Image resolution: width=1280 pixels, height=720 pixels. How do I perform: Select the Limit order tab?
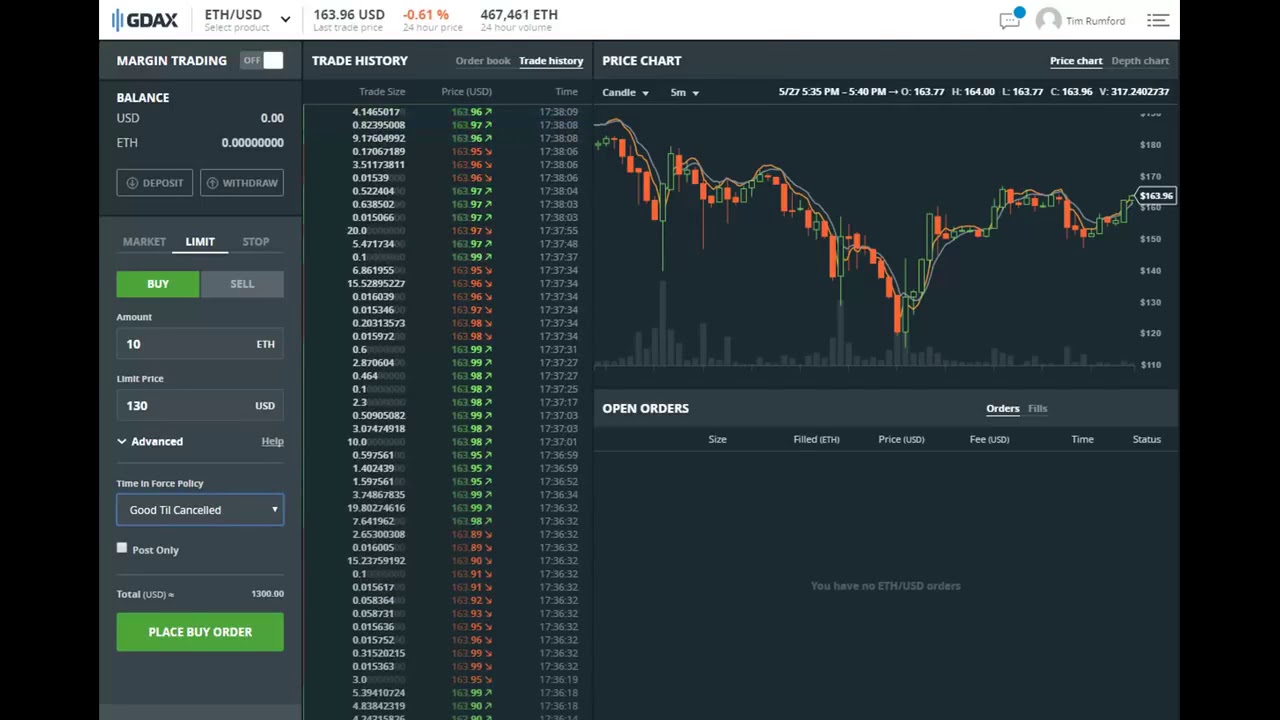(200, 241)
